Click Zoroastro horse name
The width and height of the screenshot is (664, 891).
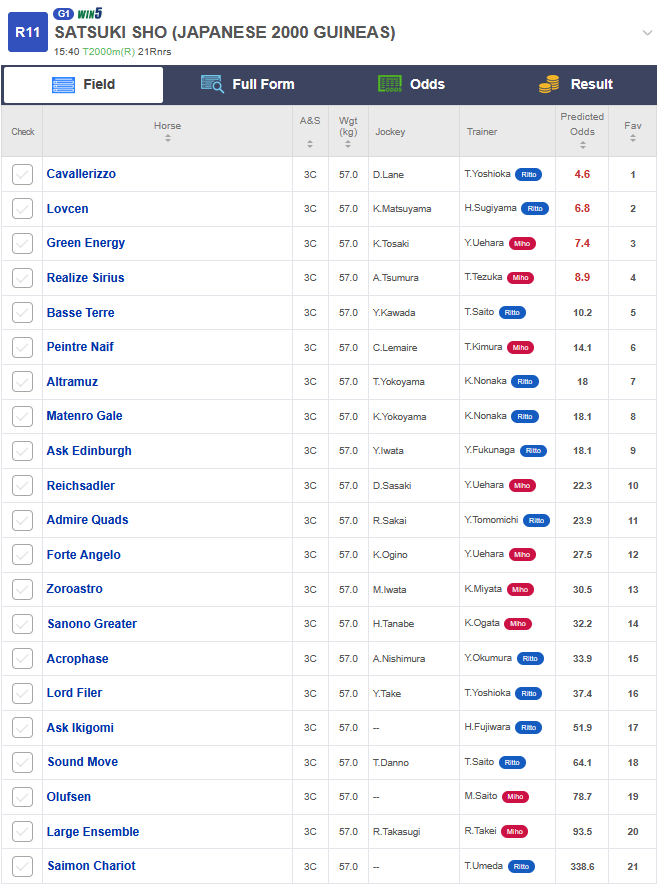74,589
